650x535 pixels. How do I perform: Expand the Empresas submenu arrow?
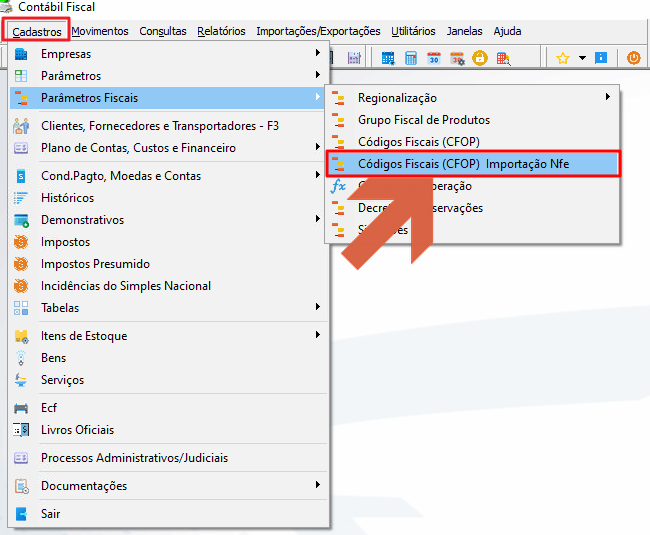tap(318, 53)
